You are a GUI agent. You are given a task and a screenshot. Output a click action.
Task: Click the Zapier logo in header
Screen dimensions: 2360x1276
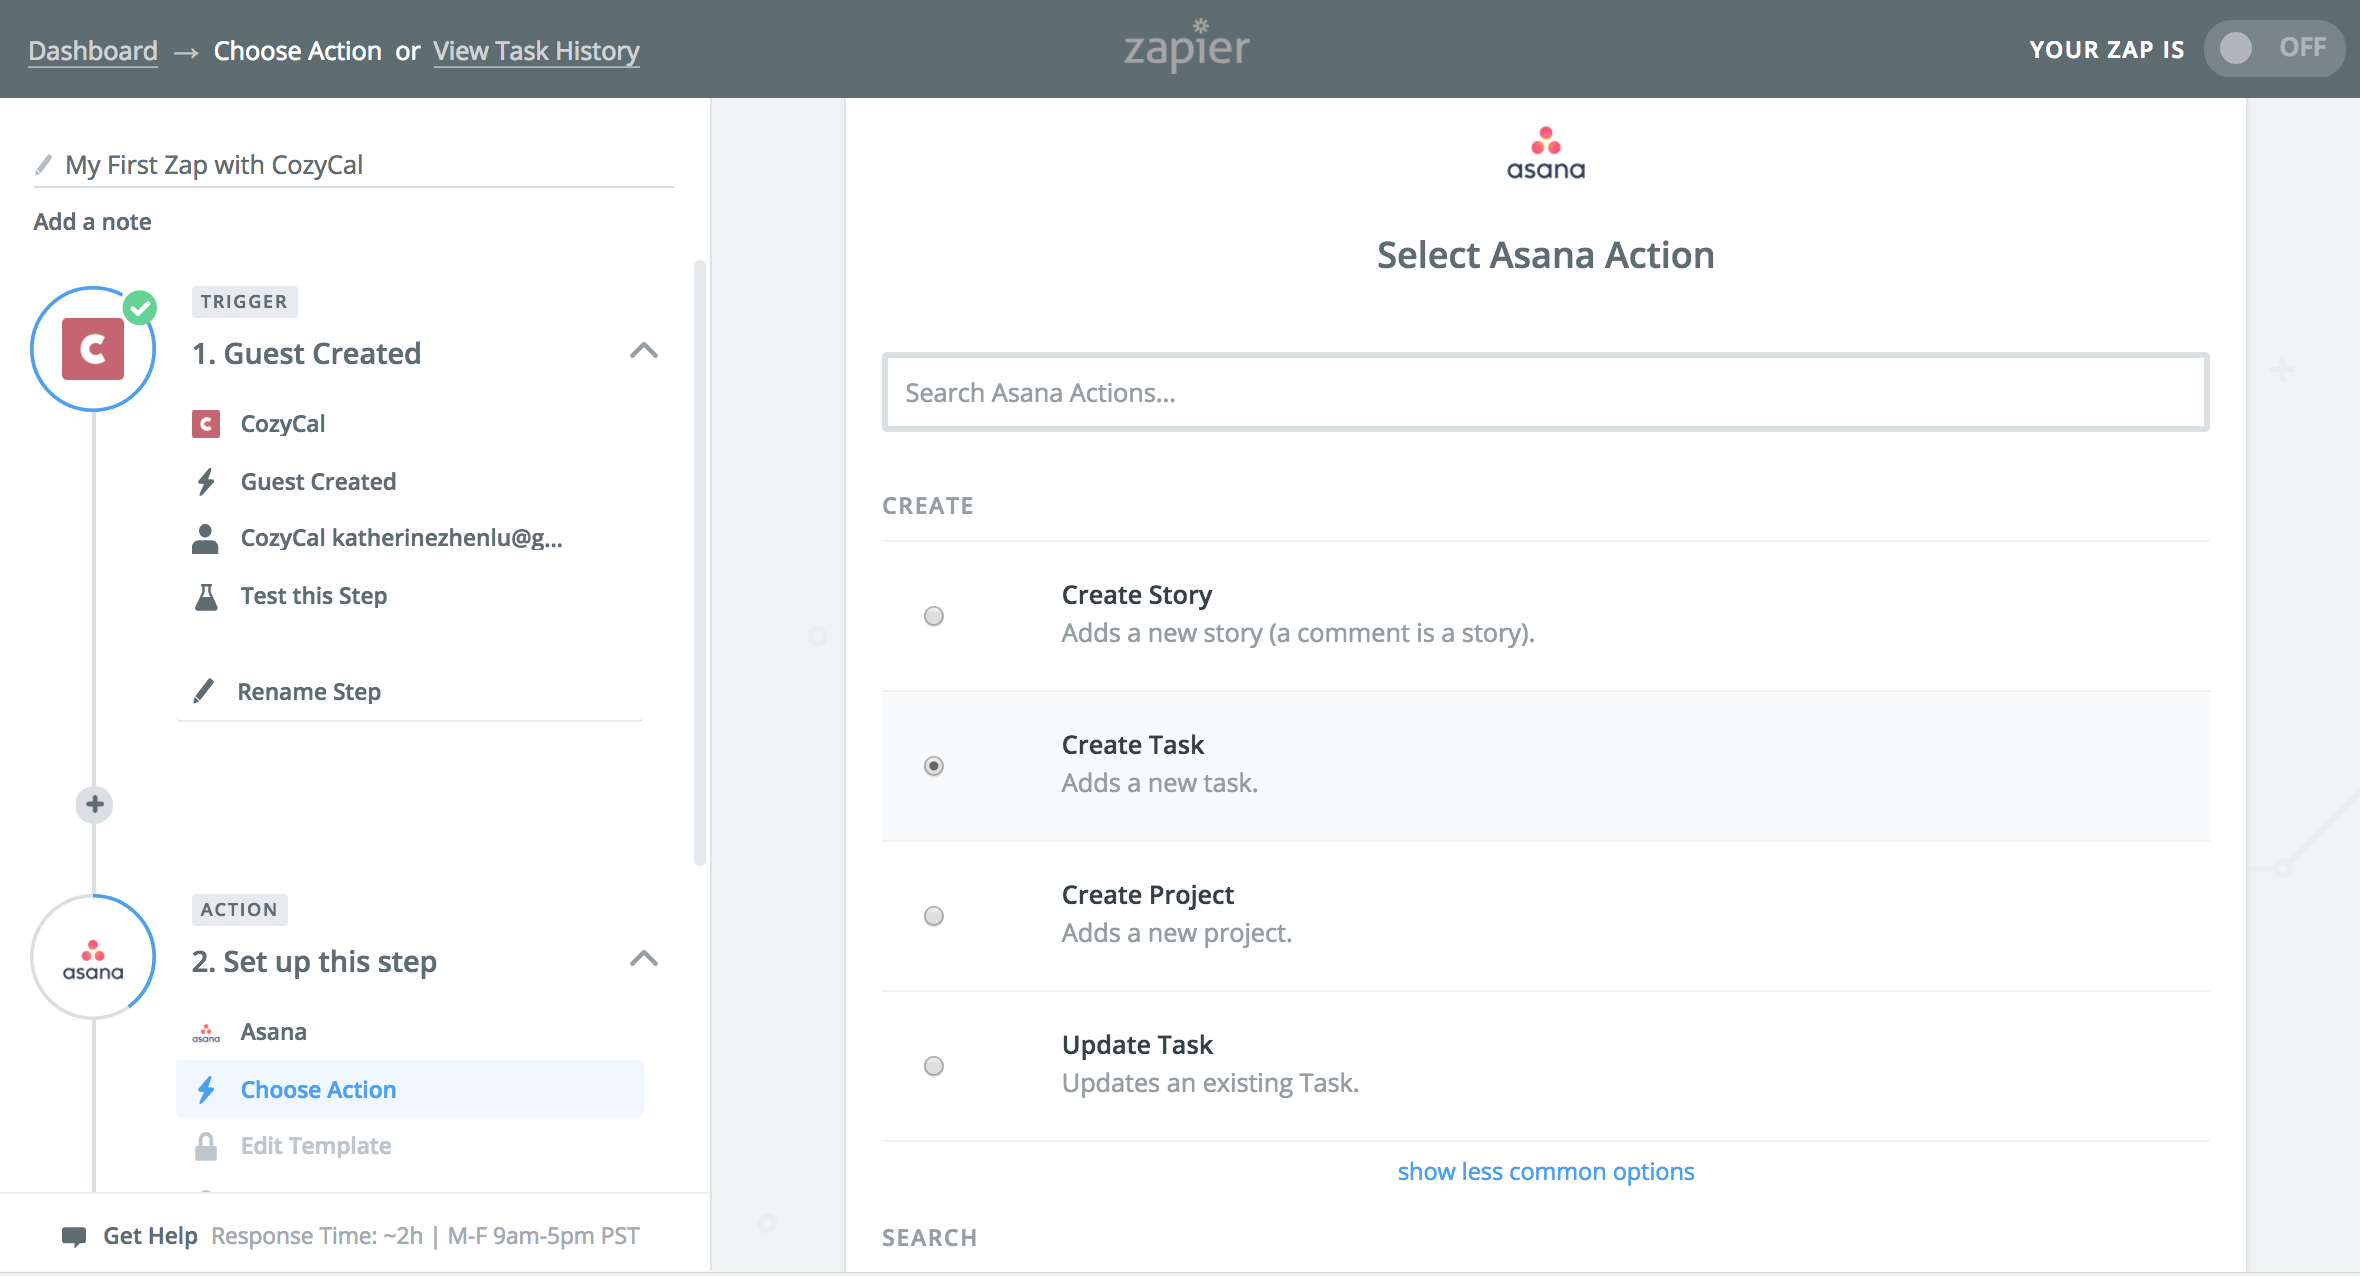click(1187, 47)
